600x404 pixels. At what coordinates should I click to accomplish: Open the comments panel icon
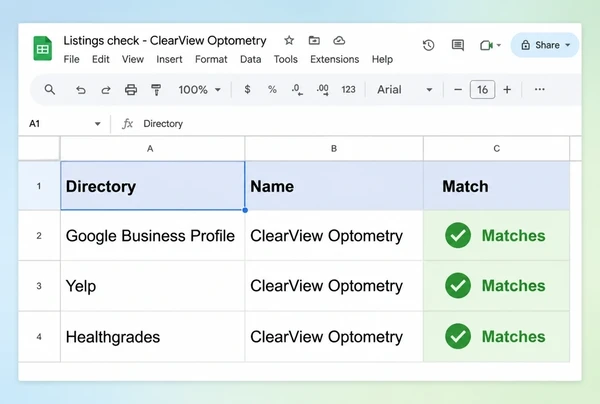click(x=458, y=45)
